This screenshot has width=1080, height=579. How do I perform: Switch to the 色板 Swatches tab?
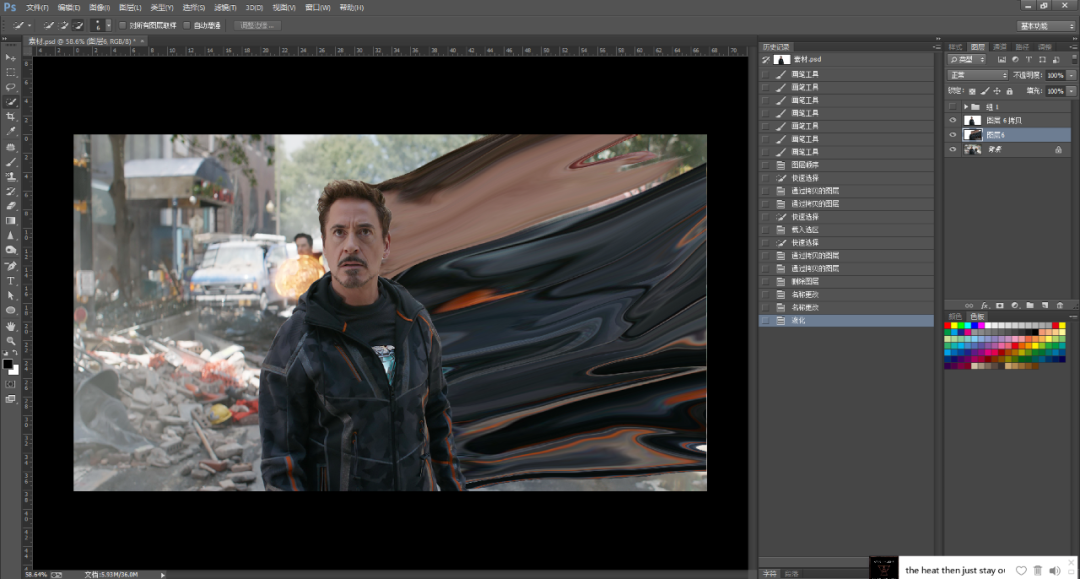point(977,317)
